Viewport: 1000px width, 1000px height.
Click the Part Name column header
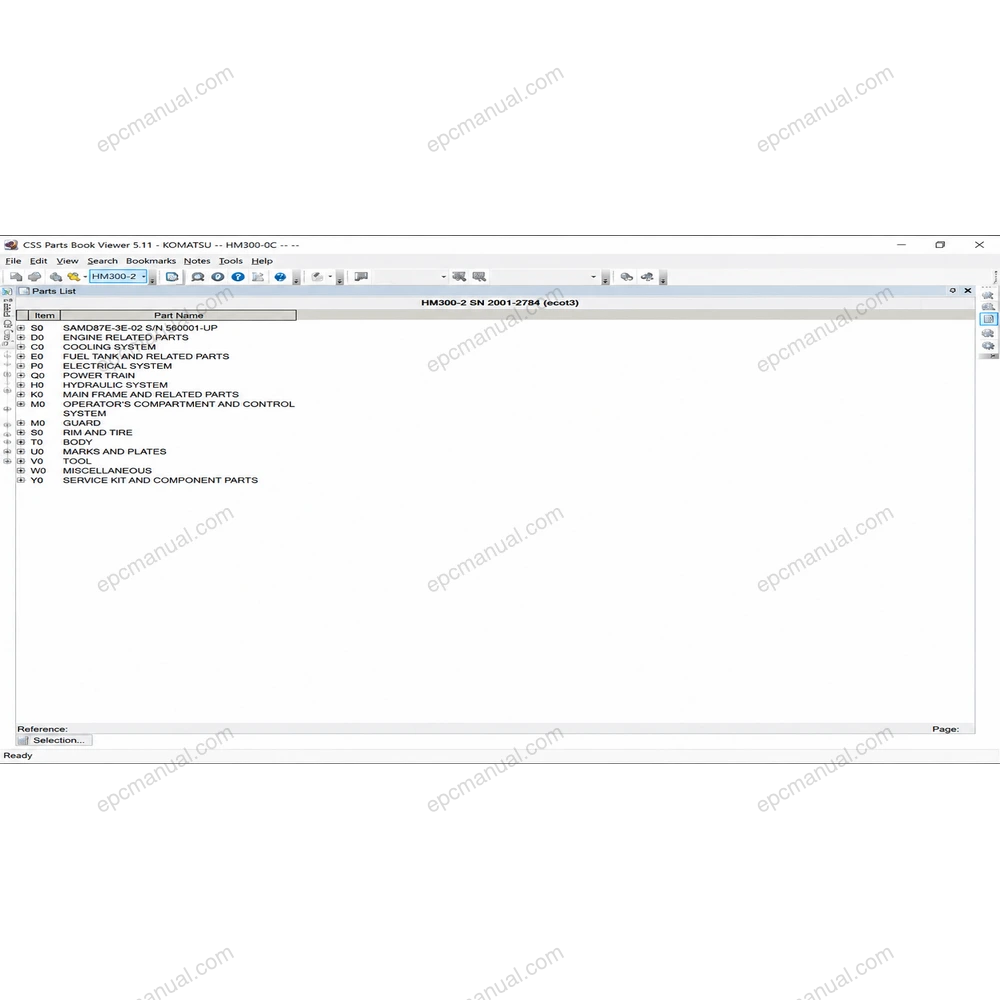pyautogui.click(x=179, y=315)
